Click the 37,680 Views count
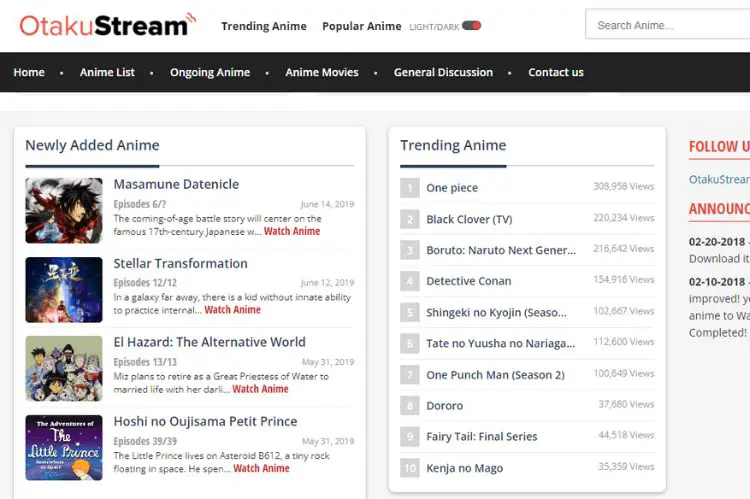 [x=626, y=404]
